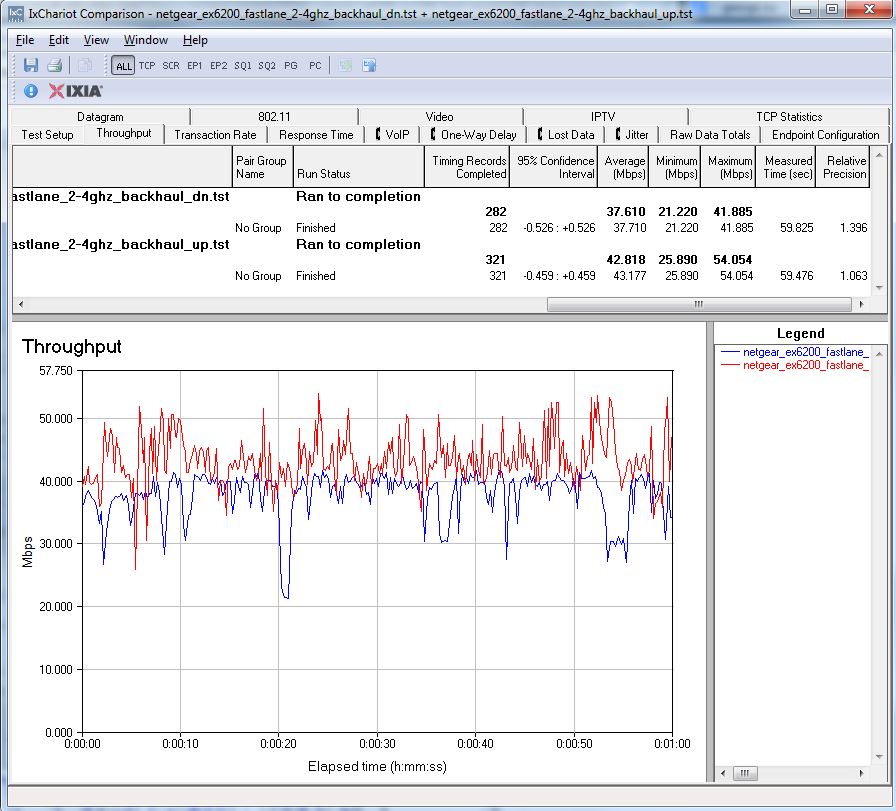The image size is (896, 811).
Task: Open the Endpoint Configuration tab
Action: pyautogui.click(x=826, y=135)
